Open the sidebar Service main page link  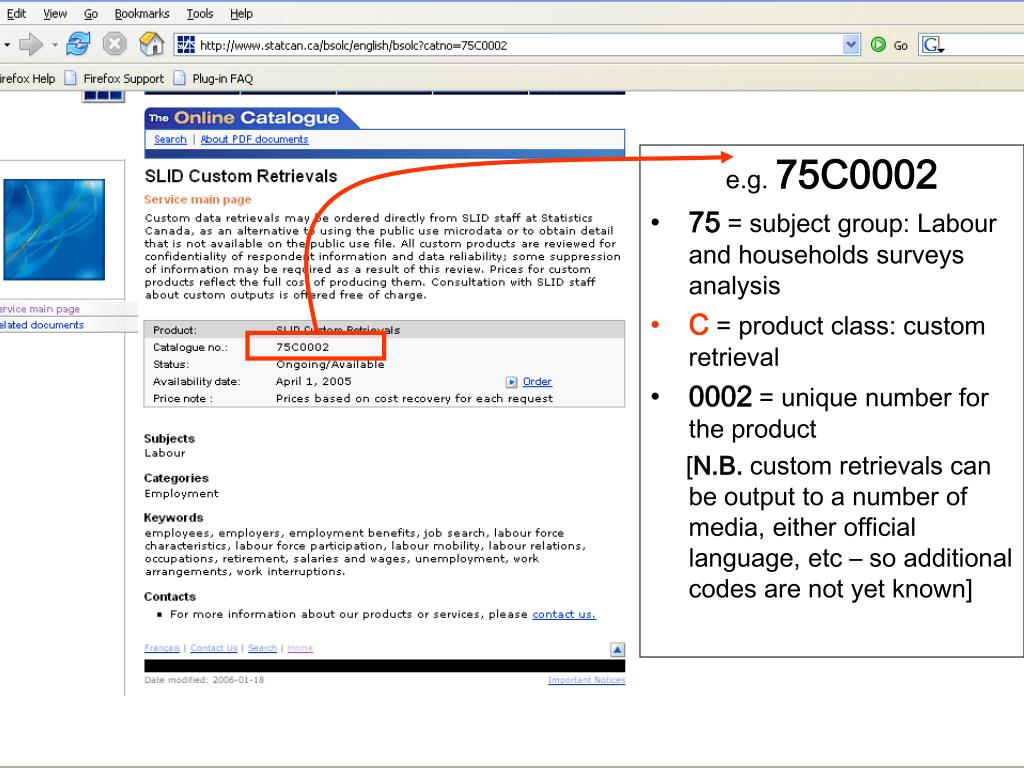tap(40, 309)
